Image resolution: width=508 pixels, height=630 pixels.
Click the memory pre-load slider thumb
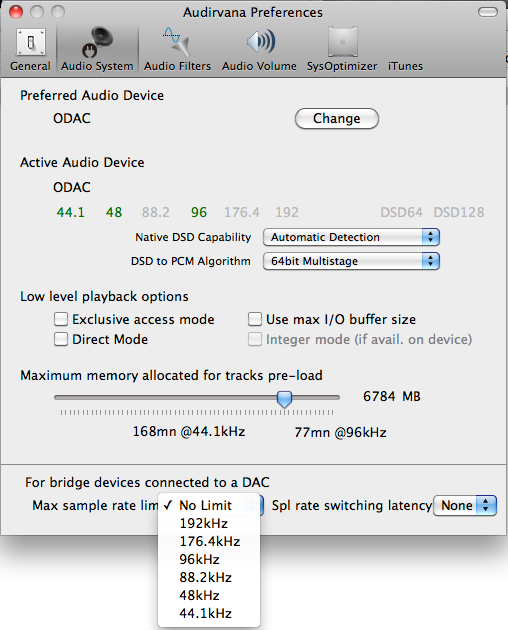coord(285,399)
